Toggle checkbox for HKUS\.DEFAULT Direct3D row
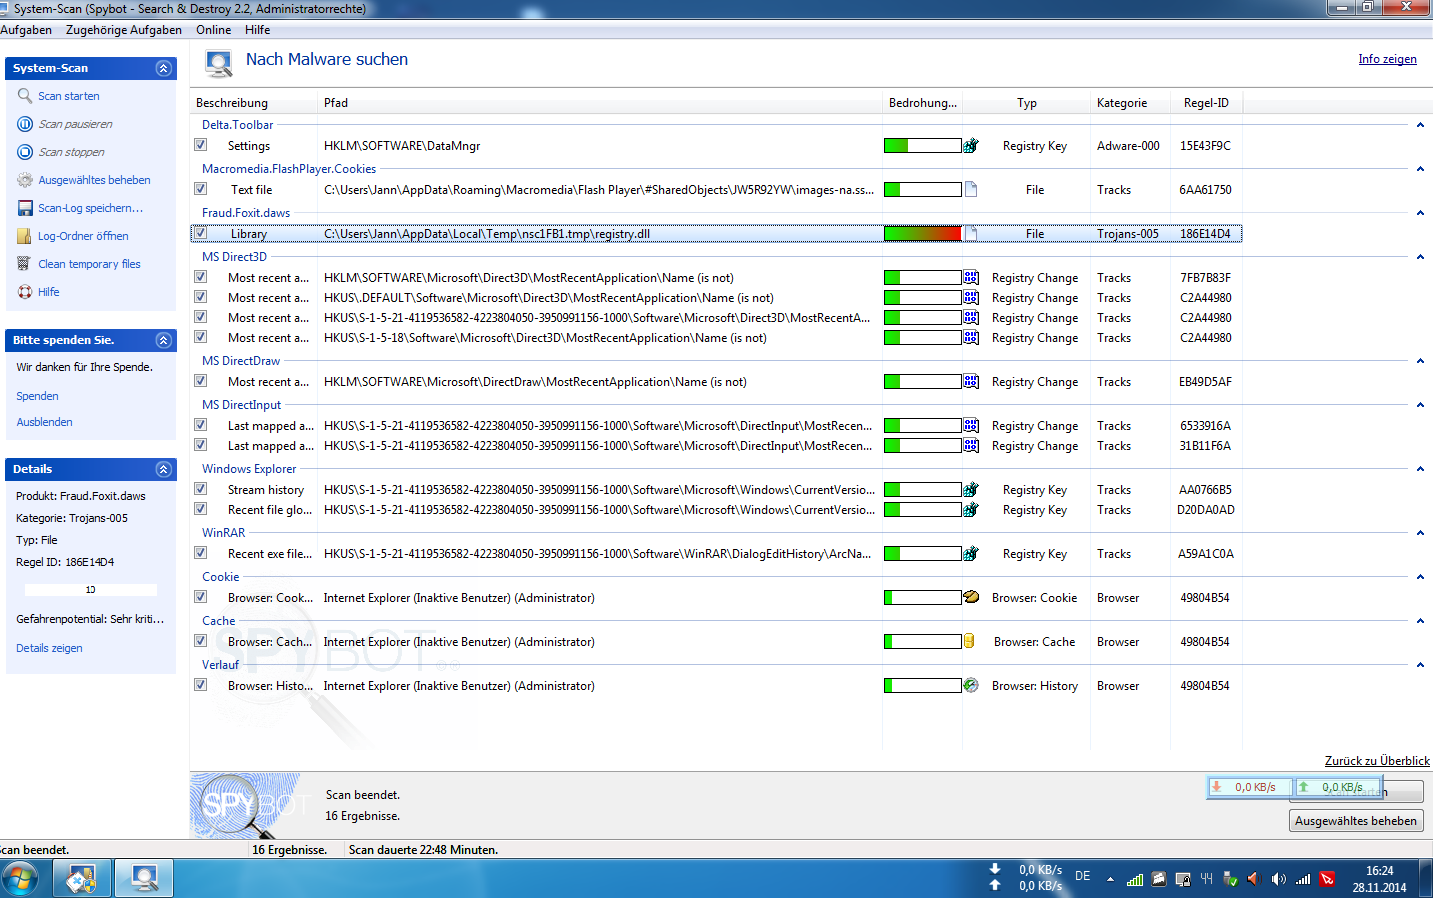The image size is (1440, 900). [x=200, y=297]
